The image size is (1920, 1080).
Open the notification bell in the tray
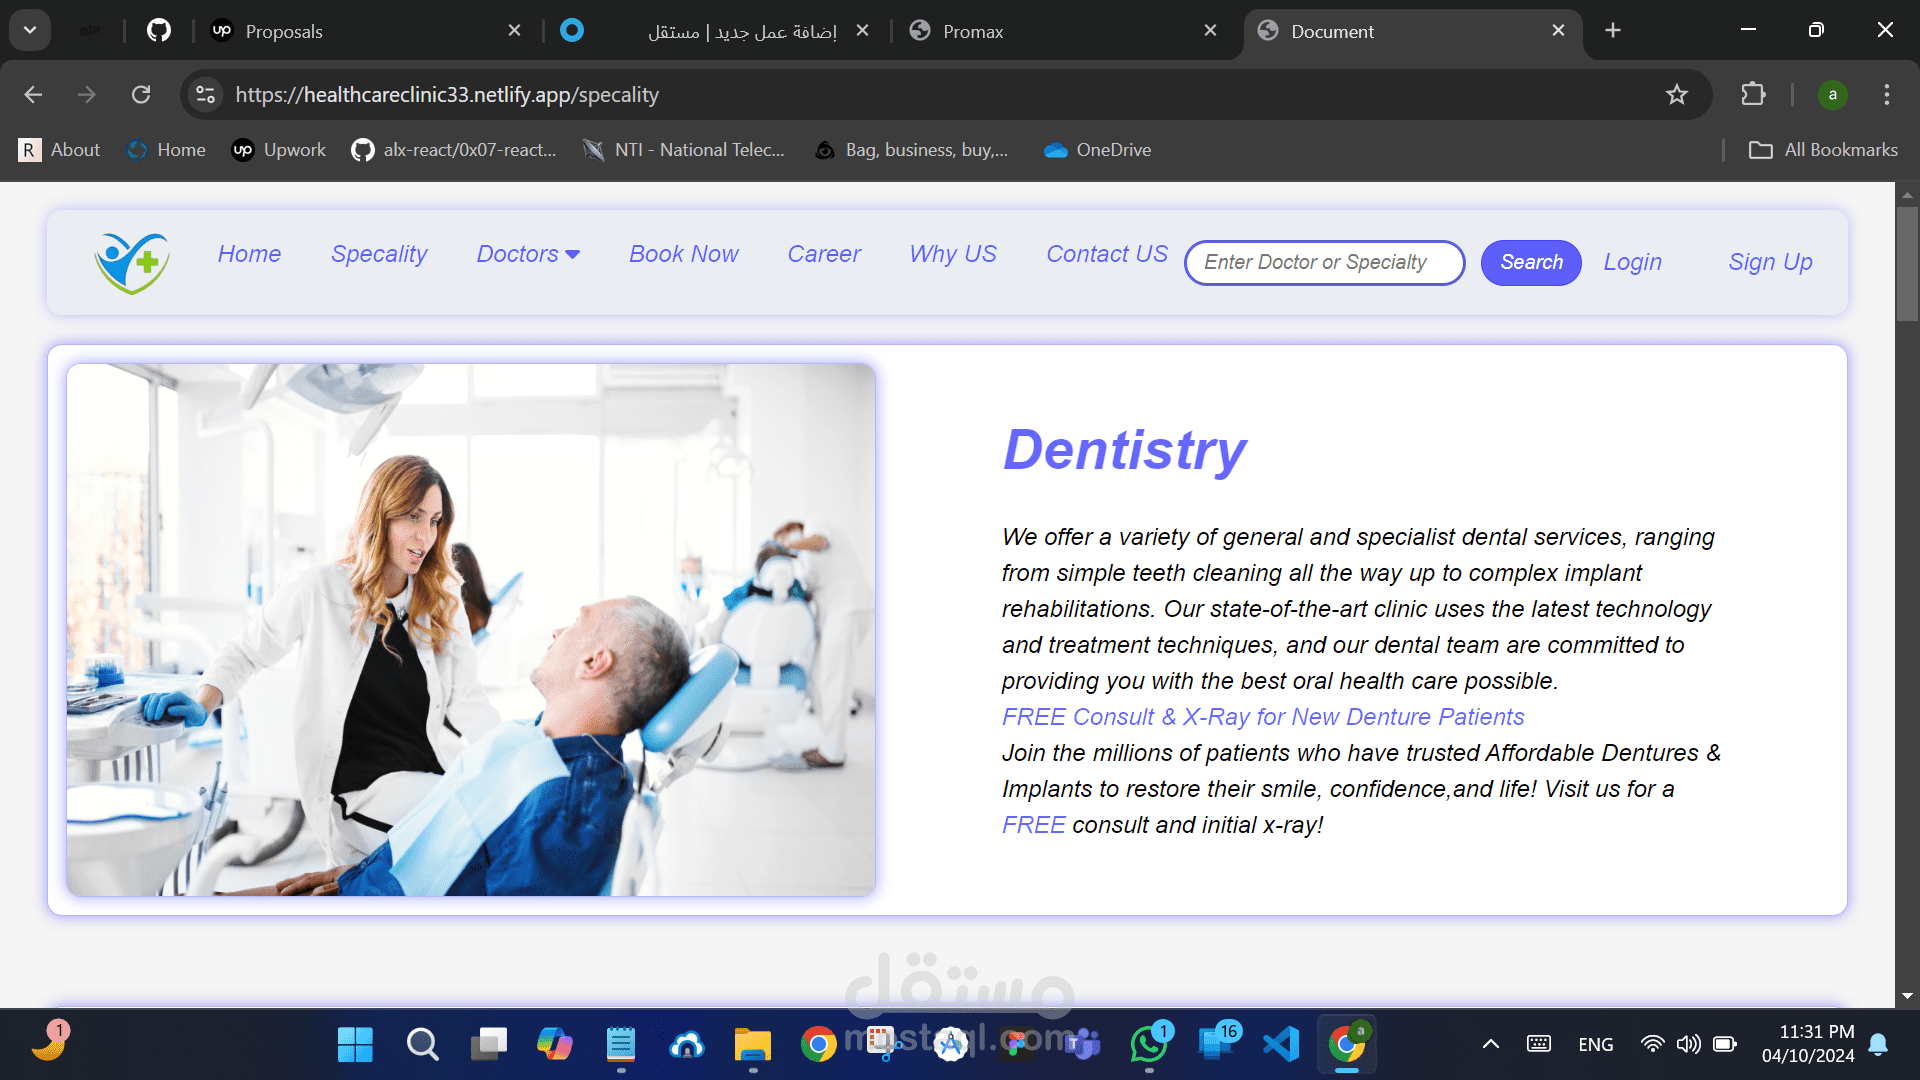coord(1878,1045)
